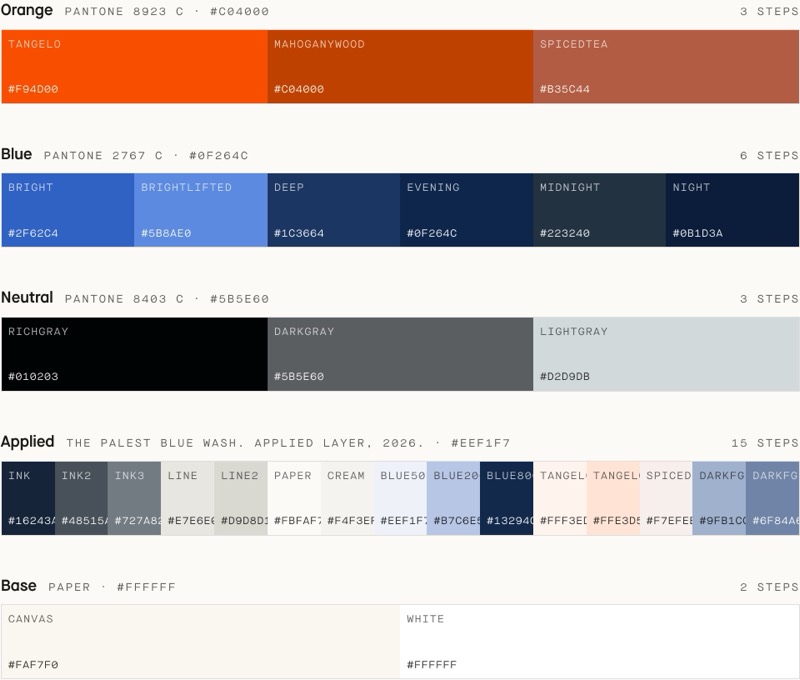The width and height of the screenshot is (800, 680).
Task: Choose the DARKFG swatch #6F84A
Action: coord(772,498)
